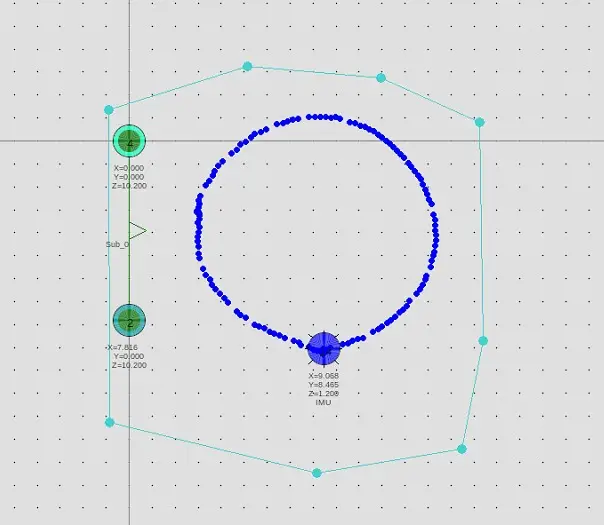604x525 pixels.
Task: Click the Sub_0 label text
Action: pos(117,244)
